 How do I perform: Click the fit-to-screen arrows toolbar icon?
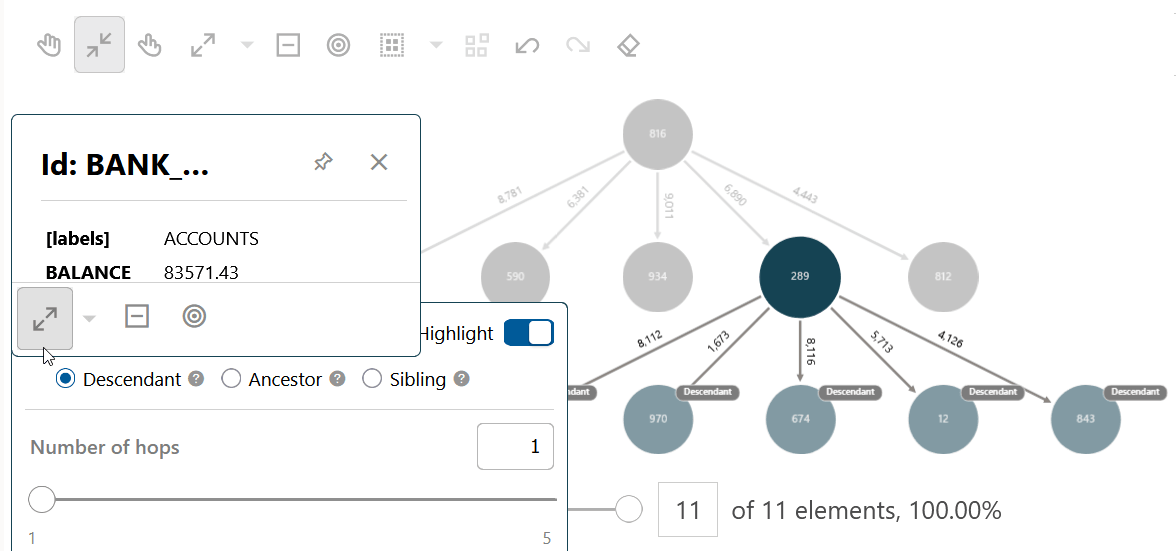pyautogui.click(x=99, y=45)
